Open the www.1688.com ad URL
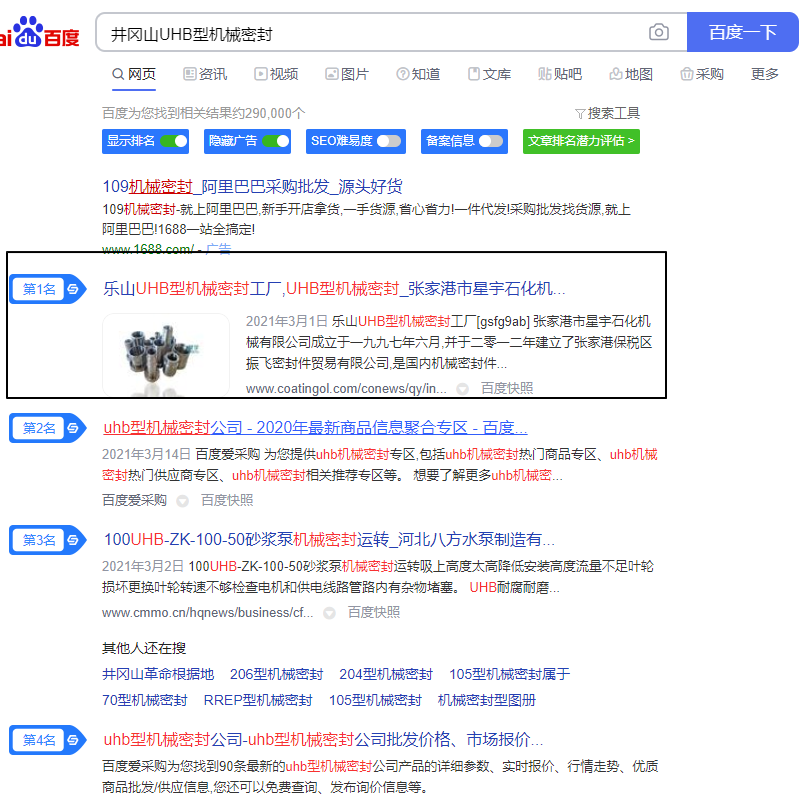 pyautogui.click(x=148, y=249)
